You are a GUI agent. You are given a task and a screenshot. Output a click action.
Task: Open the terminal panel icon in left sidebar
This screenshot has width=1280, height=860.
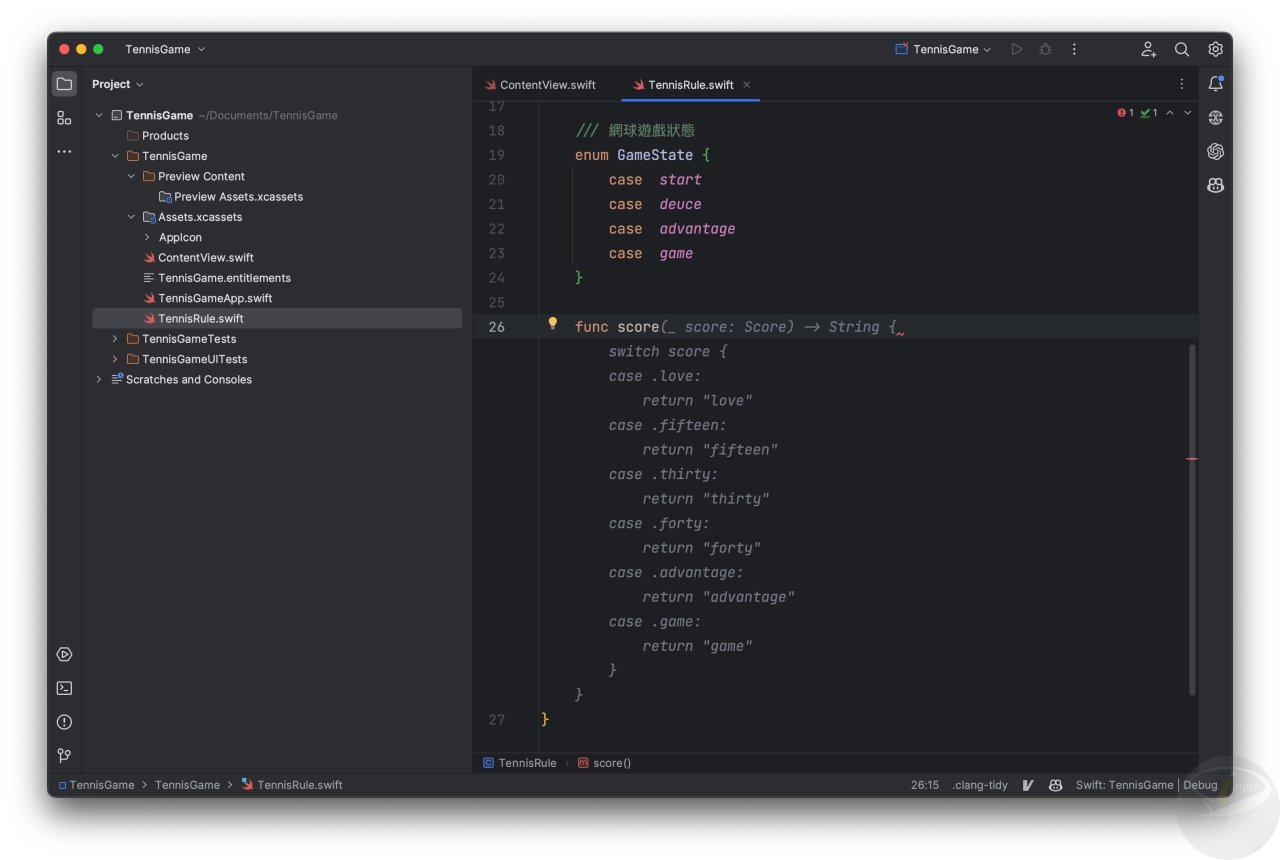tap(64, 688)
